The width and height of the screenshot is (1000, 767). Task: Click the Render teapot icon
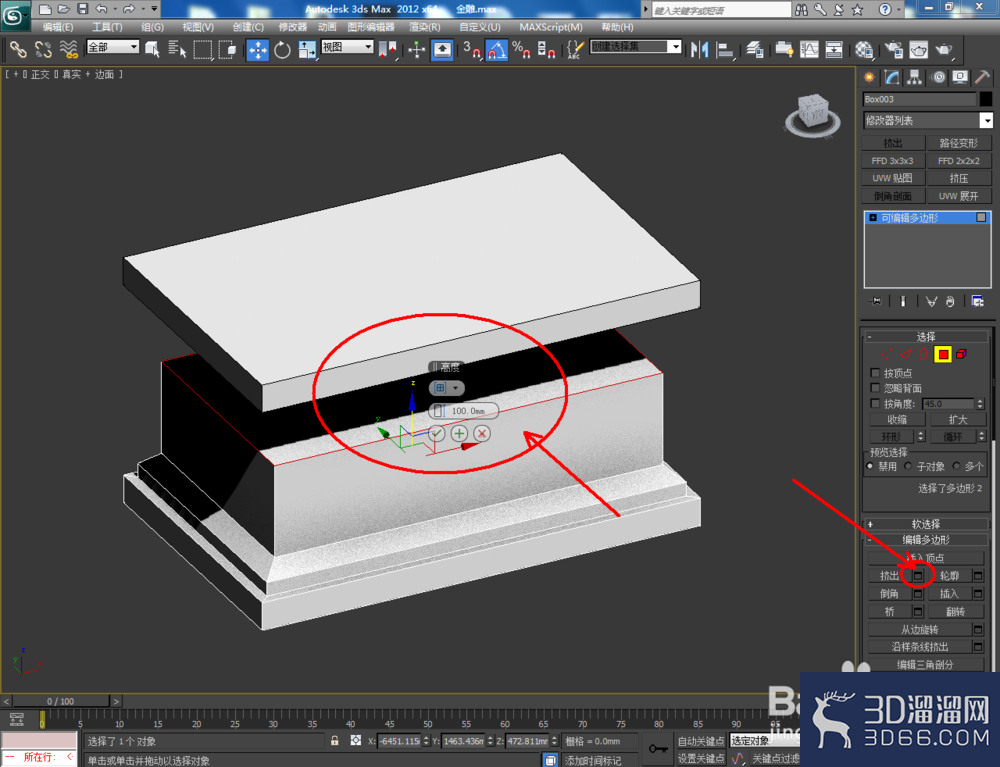[944, 49]
